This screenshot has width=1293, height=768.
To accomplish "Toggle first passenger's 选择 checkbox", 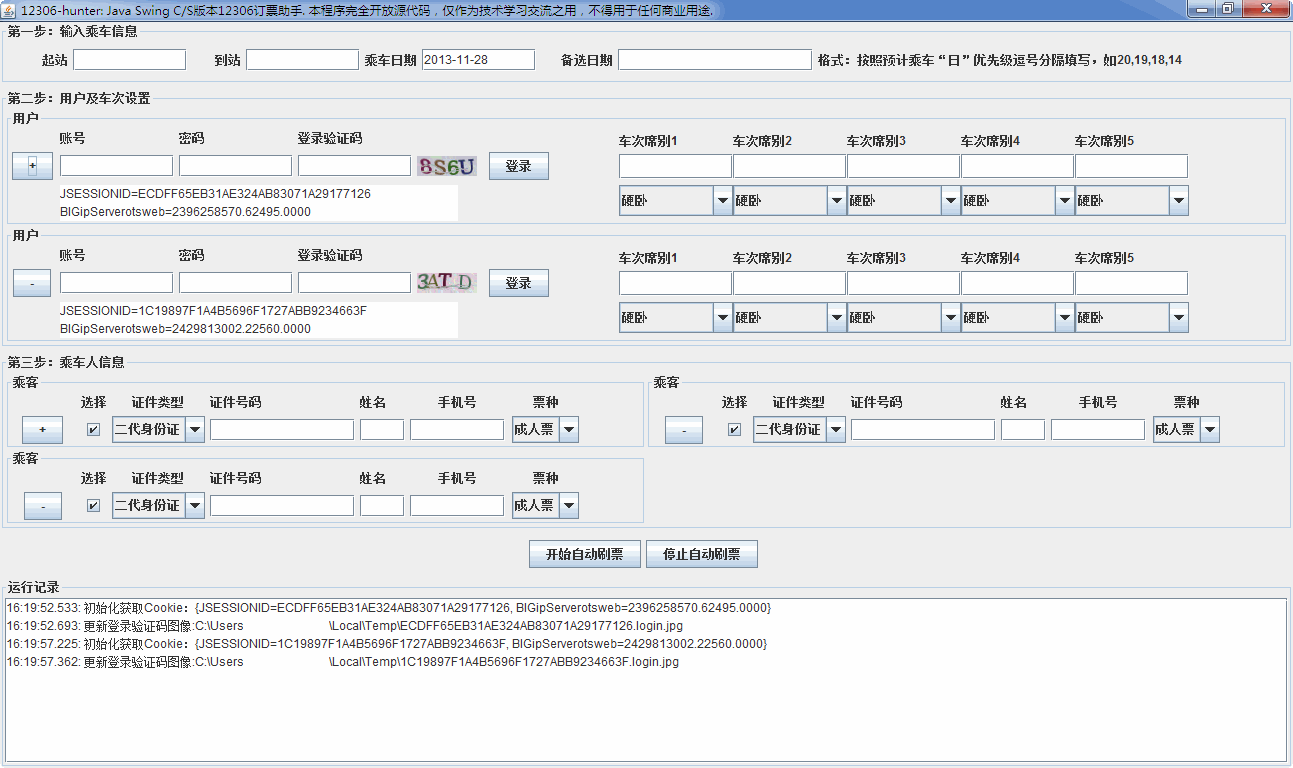I will pos(94,430).
